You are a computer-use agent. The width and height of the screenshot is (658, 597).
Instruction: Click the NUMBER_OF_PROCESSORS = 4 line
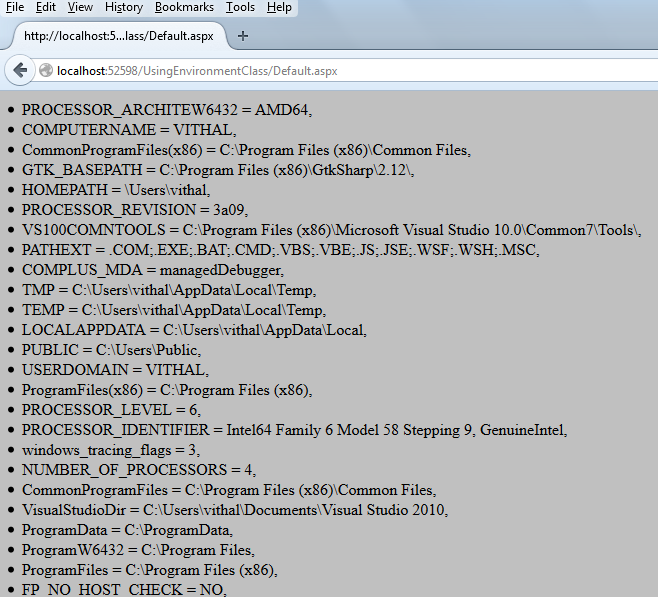tap(139, 470)
